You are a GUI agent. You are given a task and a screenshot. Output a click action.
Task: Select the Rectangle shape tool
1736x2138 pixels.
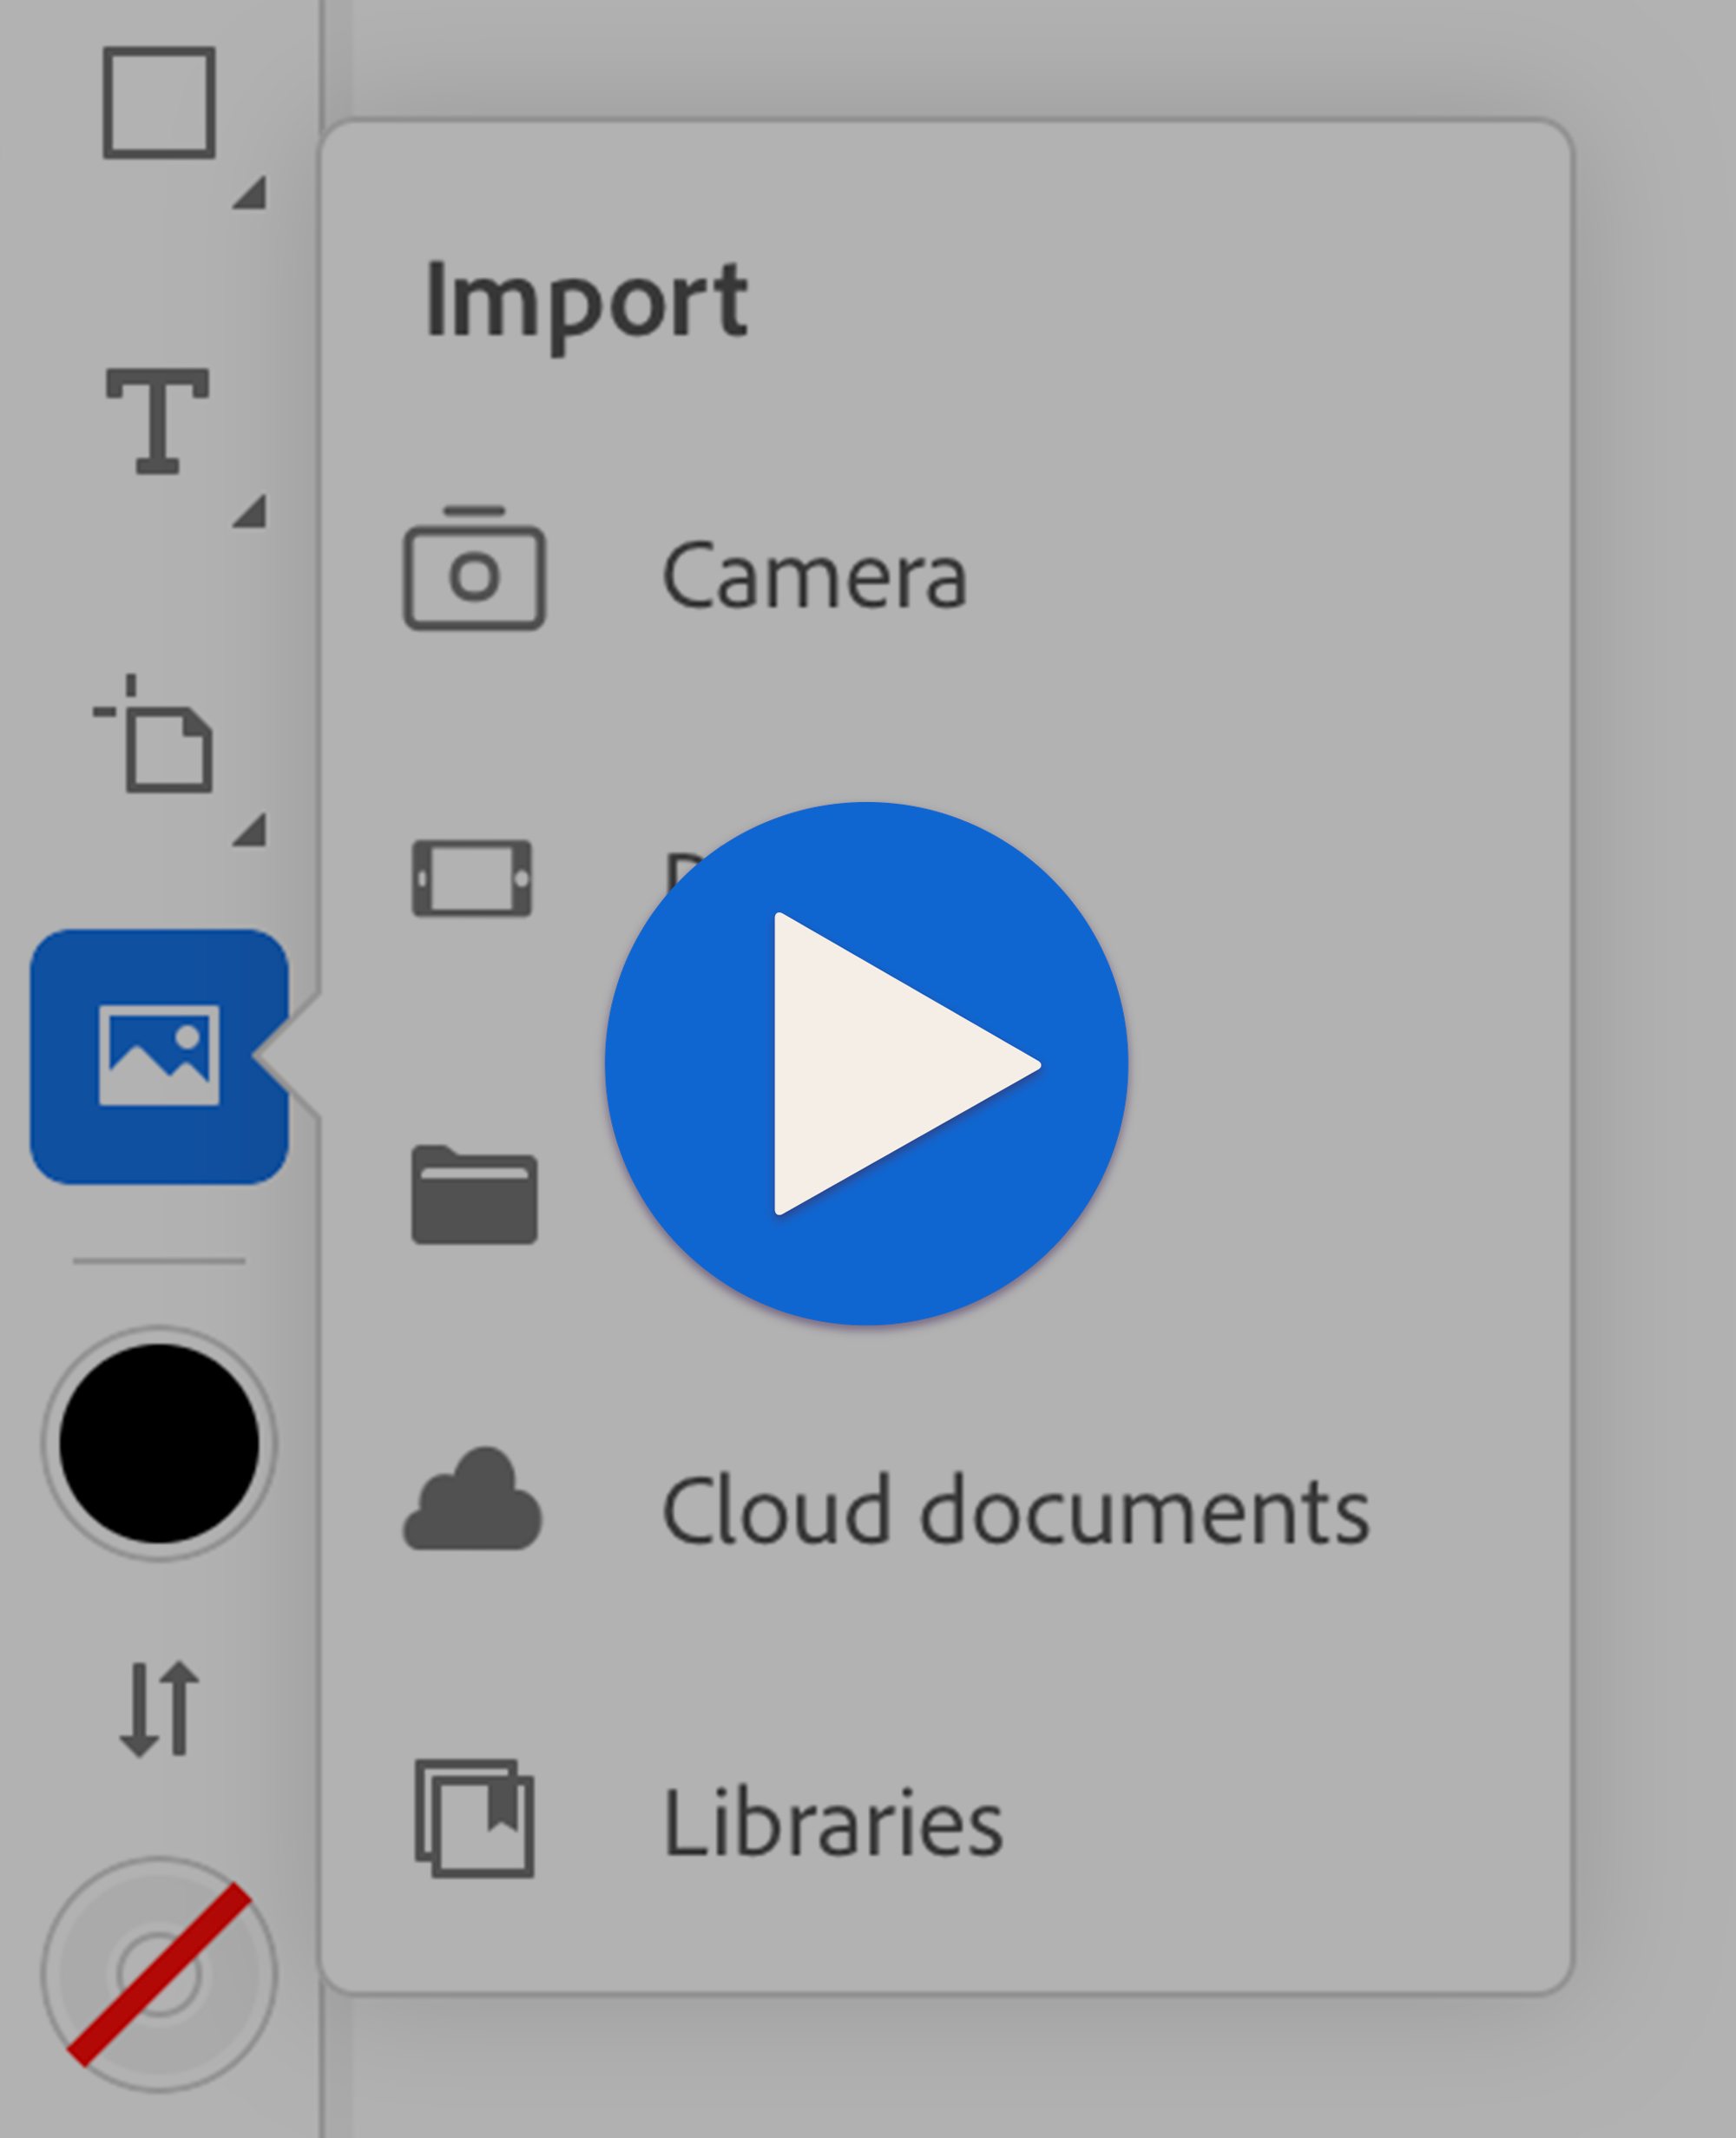tap(159, 102)
